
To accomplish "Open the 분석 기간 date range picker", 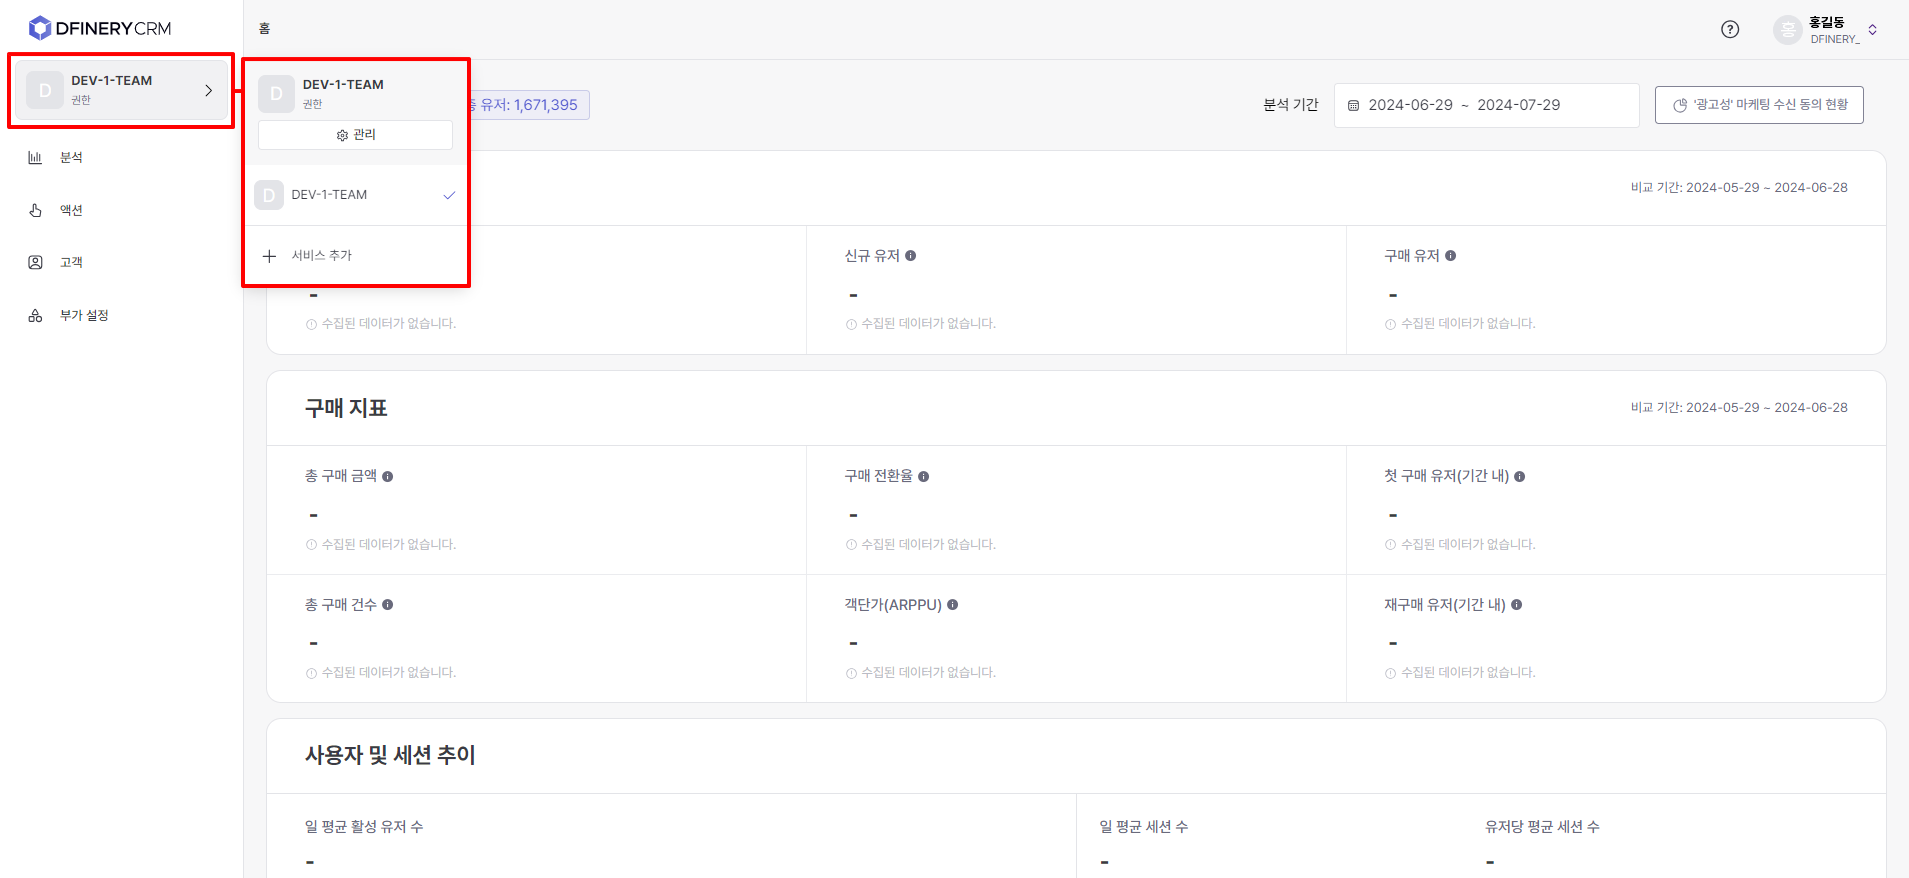I will pos(1486,105).
